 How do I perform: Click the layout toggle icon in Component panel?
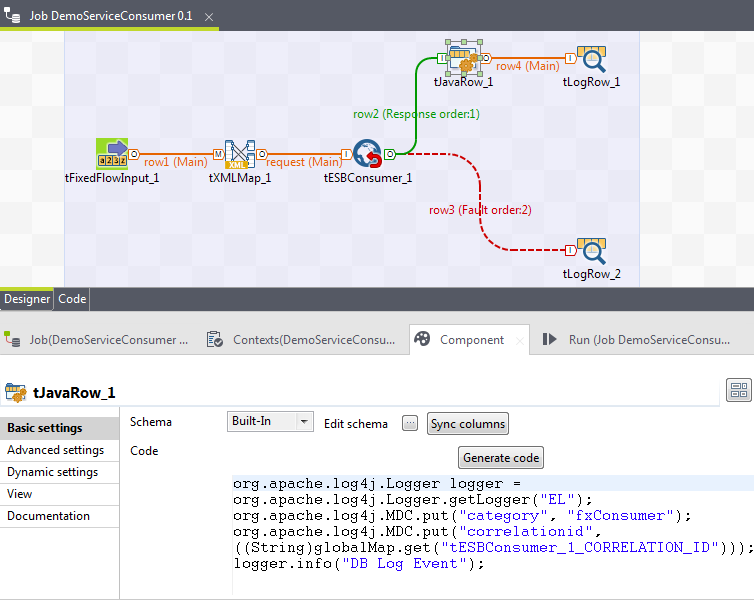click(x=739, y=390)
